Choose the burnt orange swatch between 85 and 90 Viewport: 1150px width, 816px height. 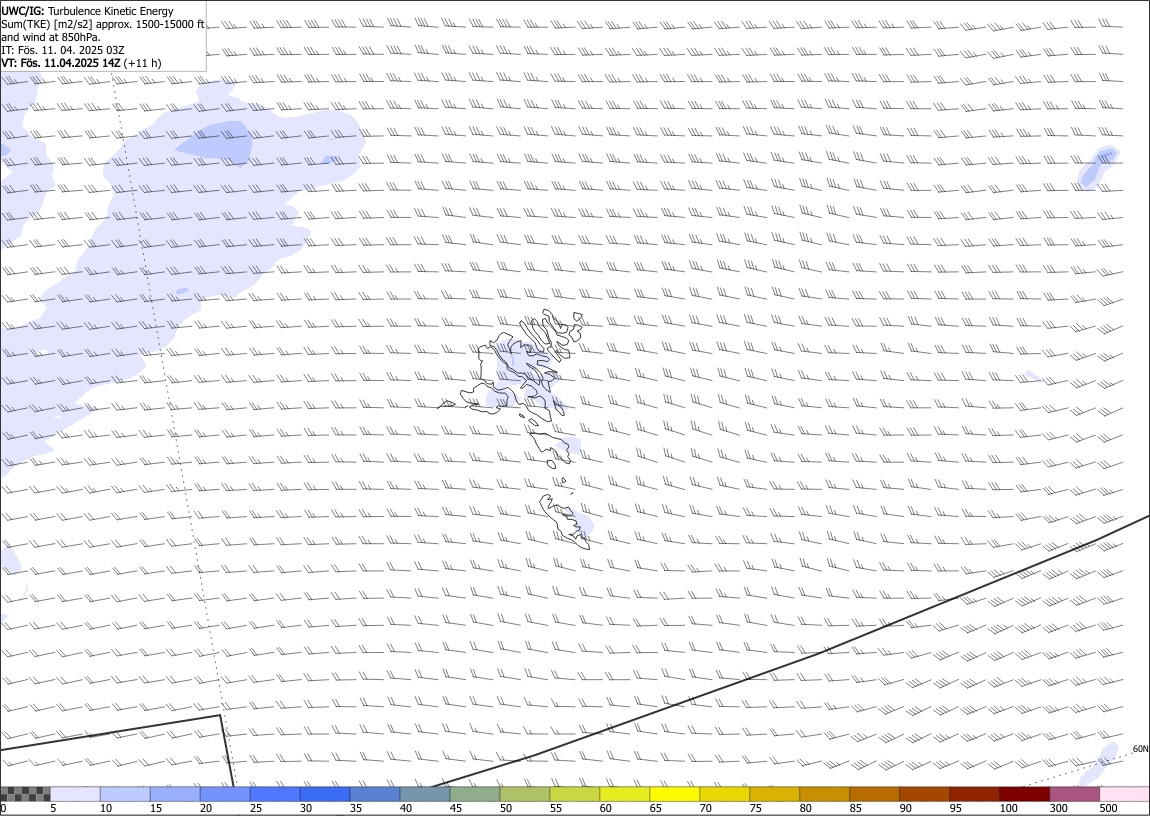[x=874, y=794]
